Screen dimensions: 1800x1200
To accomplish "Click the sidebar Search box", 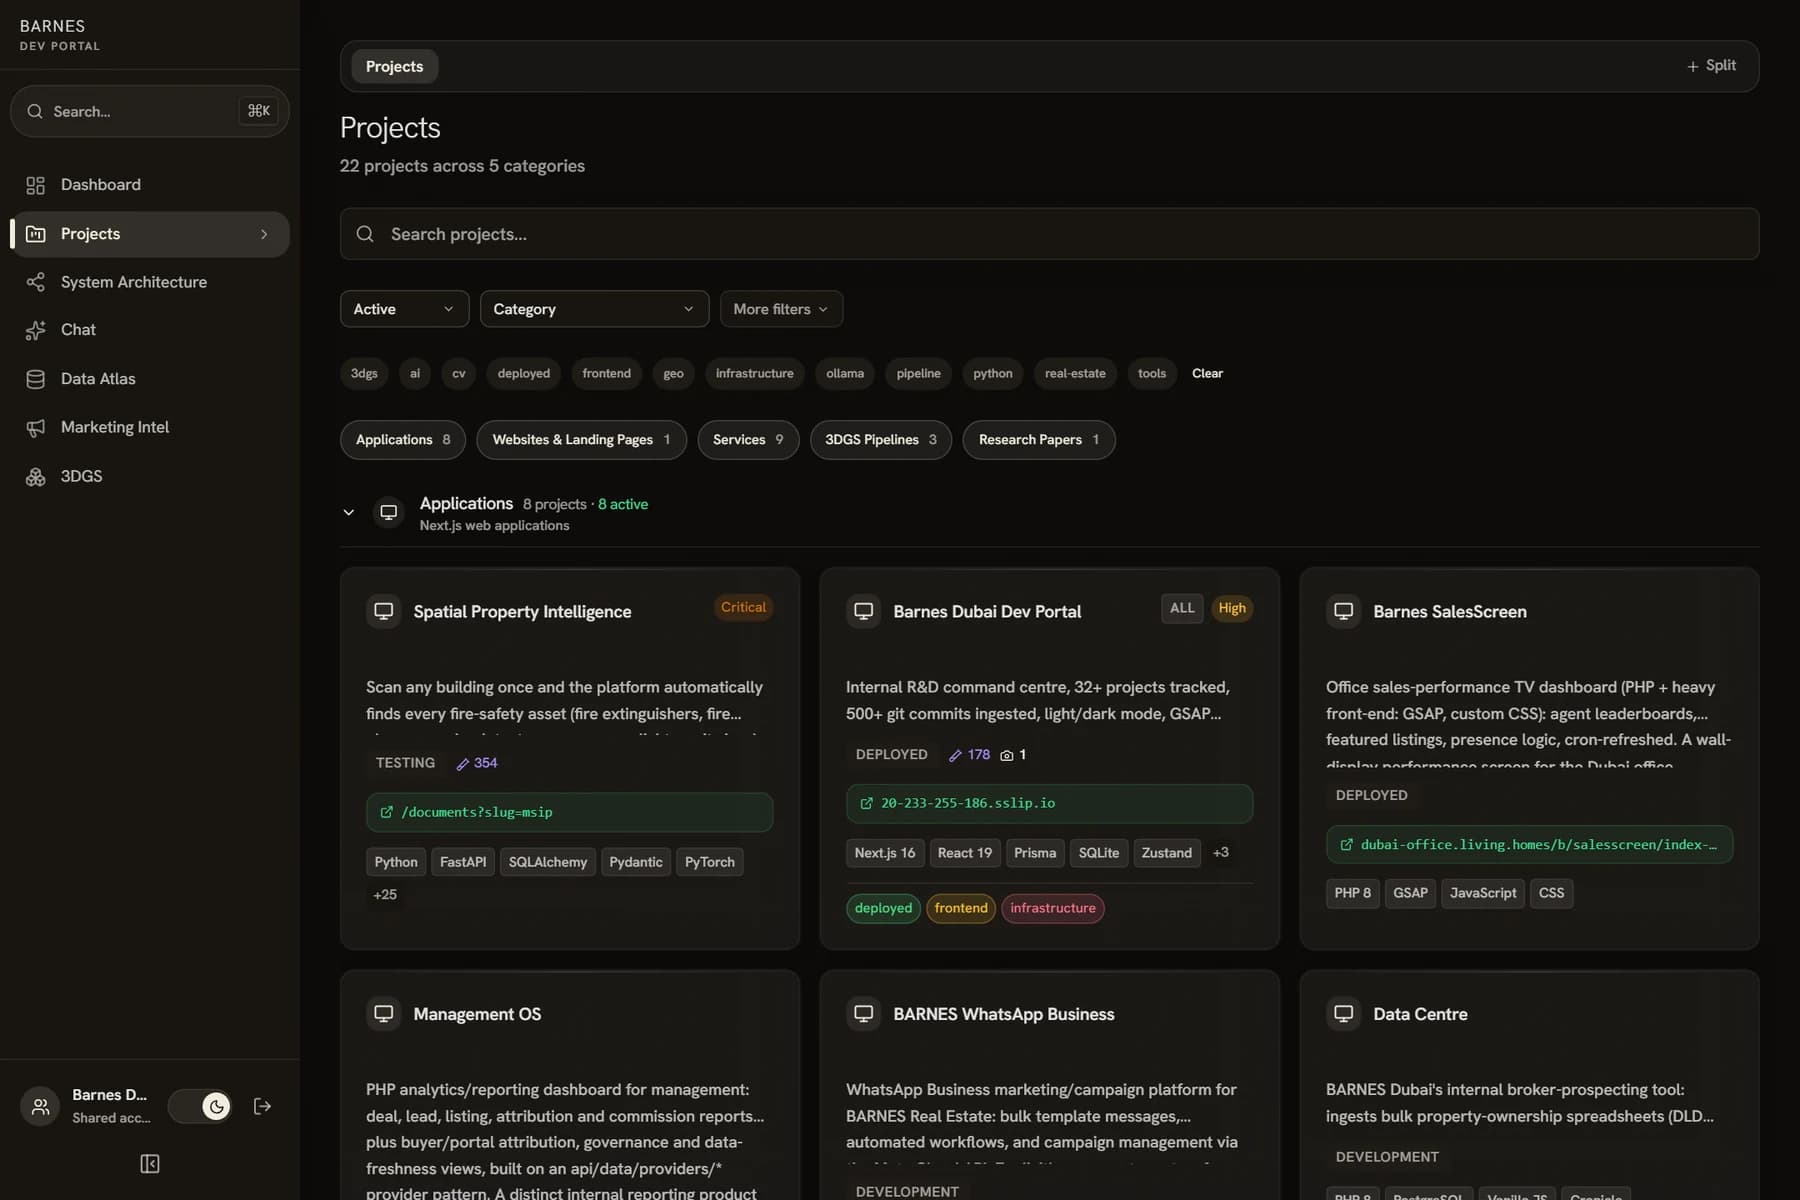I will coord(150,111).
